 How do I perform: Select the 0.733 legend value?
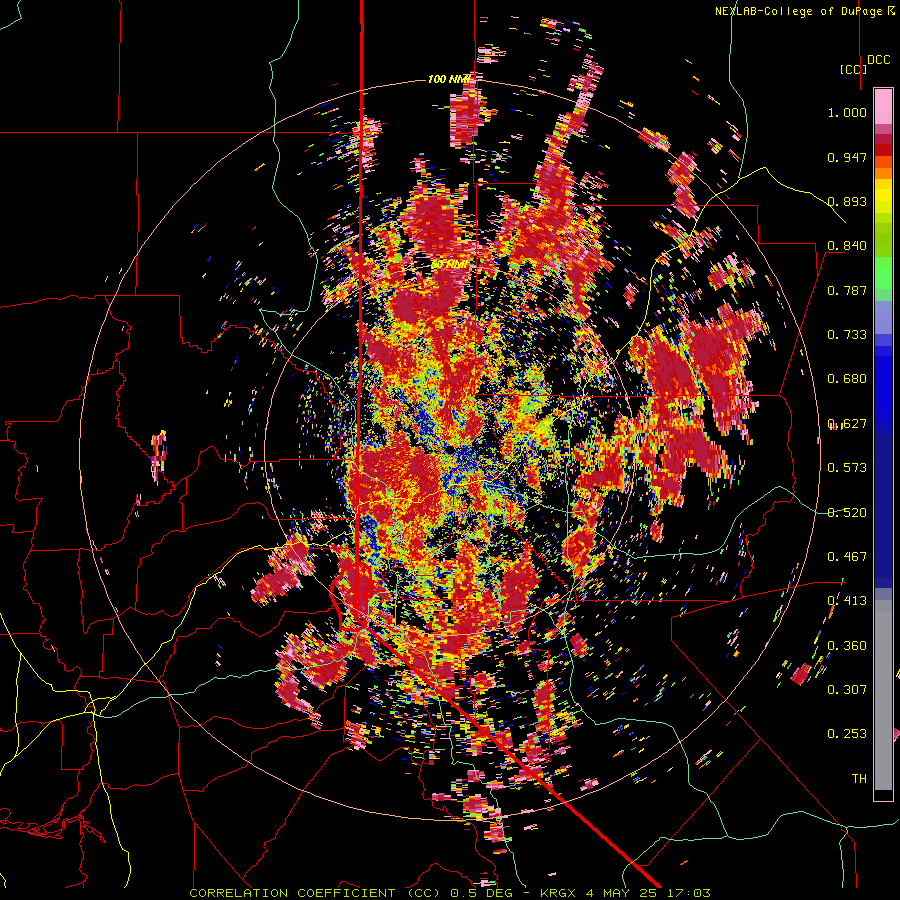pyautogui.click(x=847, y=335)
